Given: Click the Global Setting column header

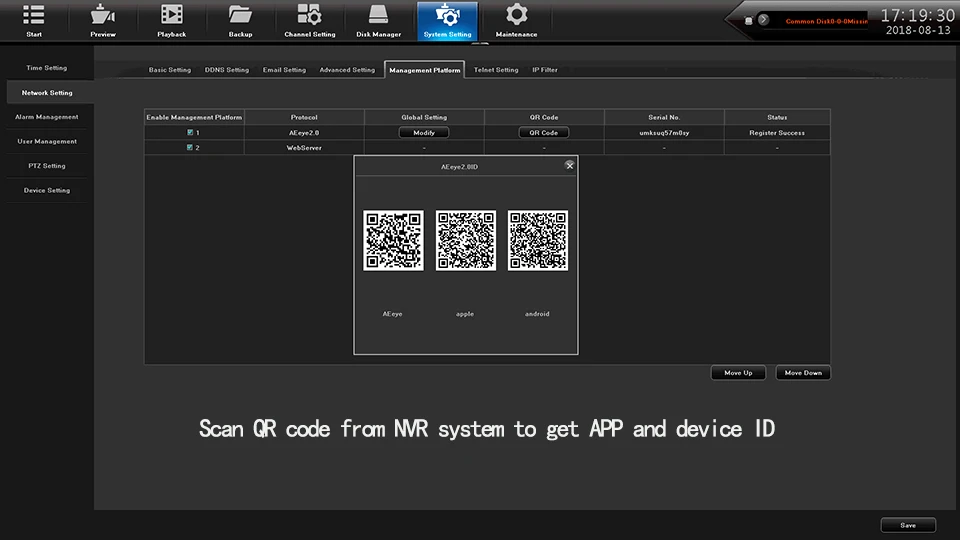Looking at the screenshot, I should tap(424, 117).
